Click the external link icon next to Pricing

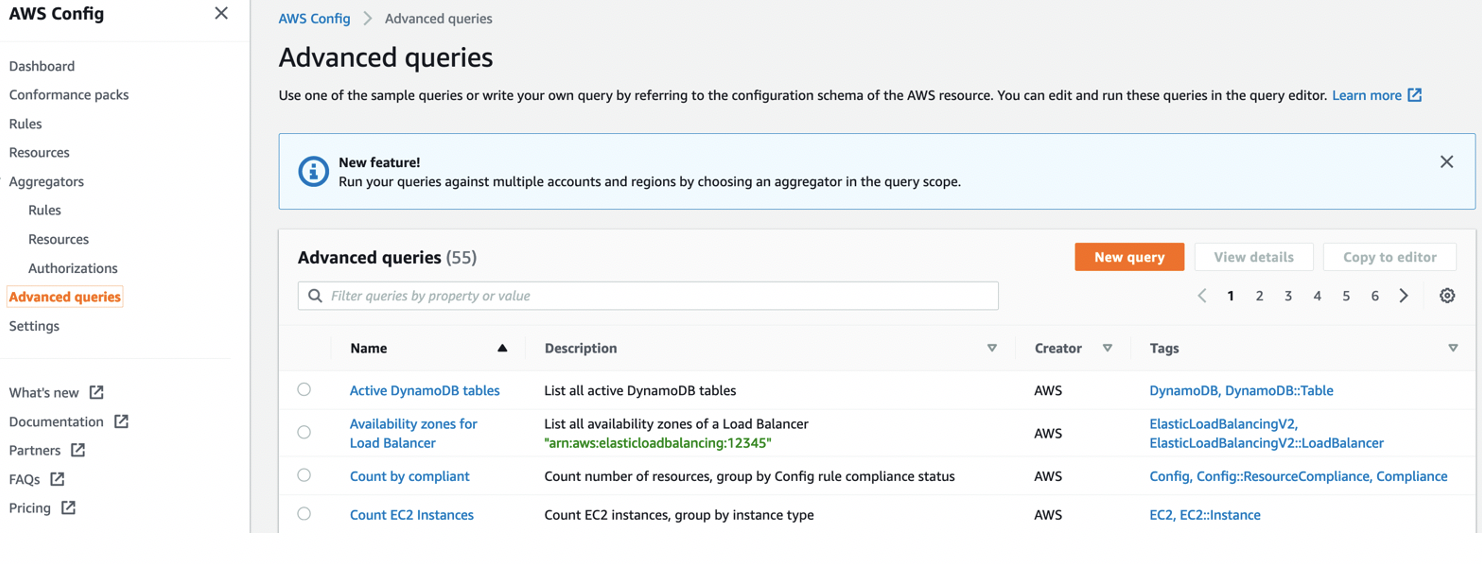[68, 508]
